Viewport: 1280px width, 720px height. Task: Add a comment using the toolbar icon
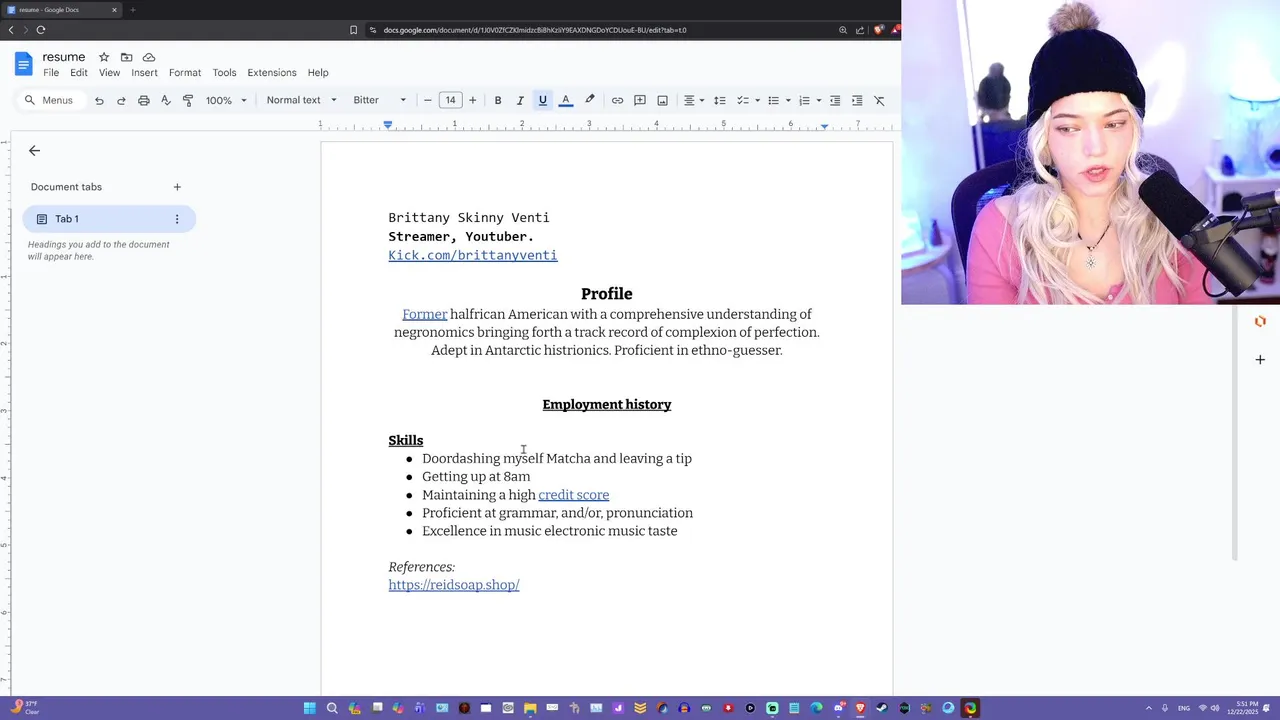[x=640, y=100]
